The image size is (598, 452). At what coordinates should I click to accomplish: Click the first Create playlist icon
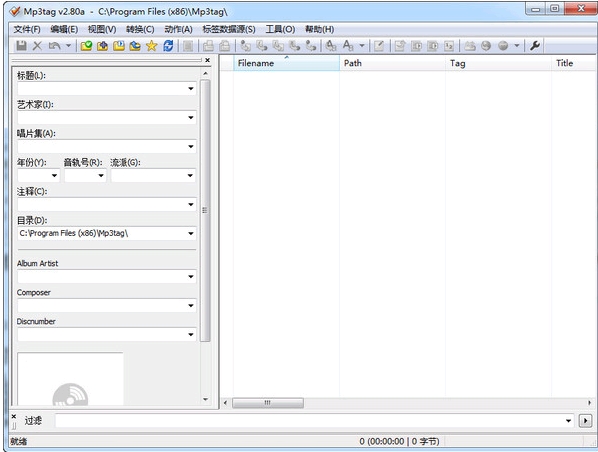pyautogui.click(x=416, y=46)
